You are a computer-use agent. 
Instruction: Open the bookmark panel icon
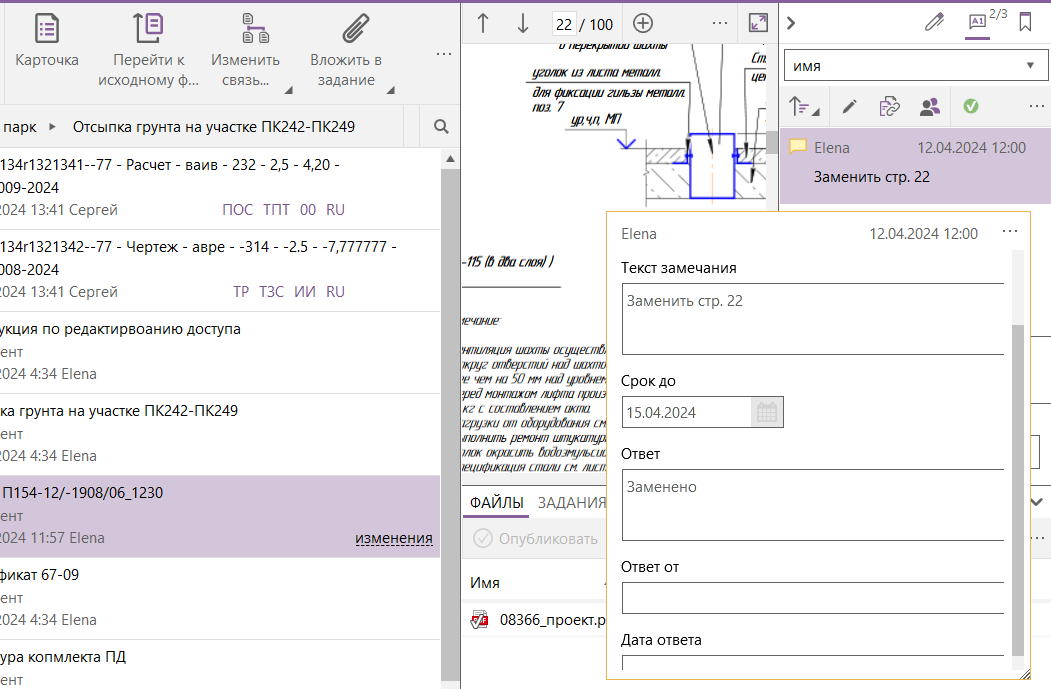coord(1025,23)
